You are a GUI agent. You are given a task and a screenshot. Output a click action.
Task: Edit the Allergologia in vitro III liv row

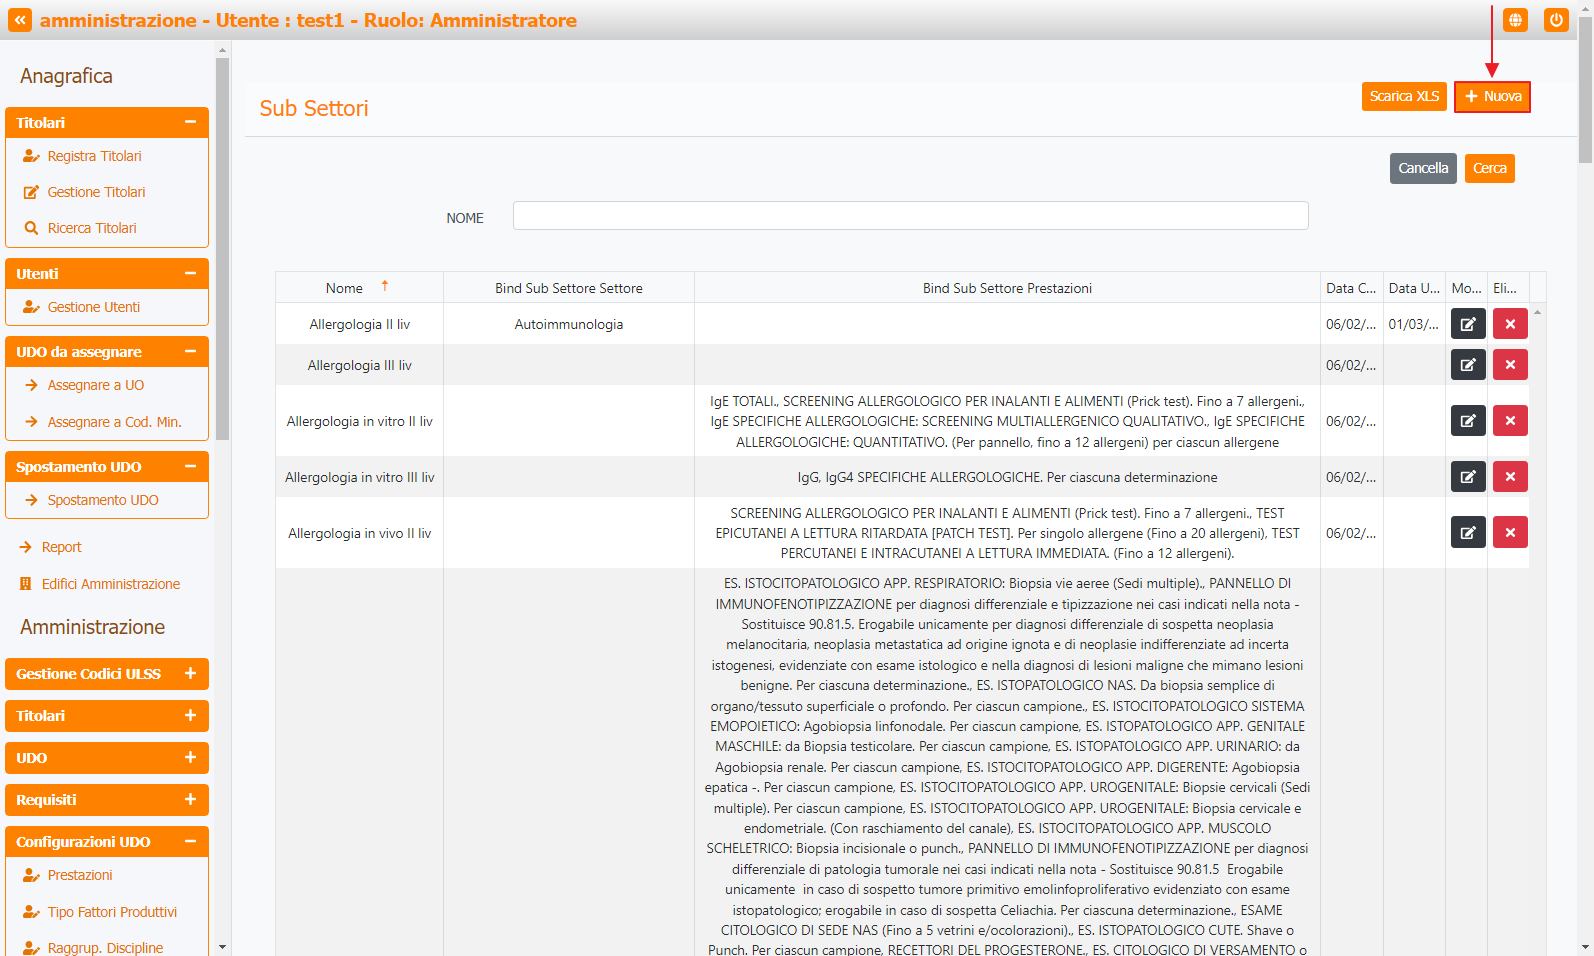click(x=1467, y=477)
